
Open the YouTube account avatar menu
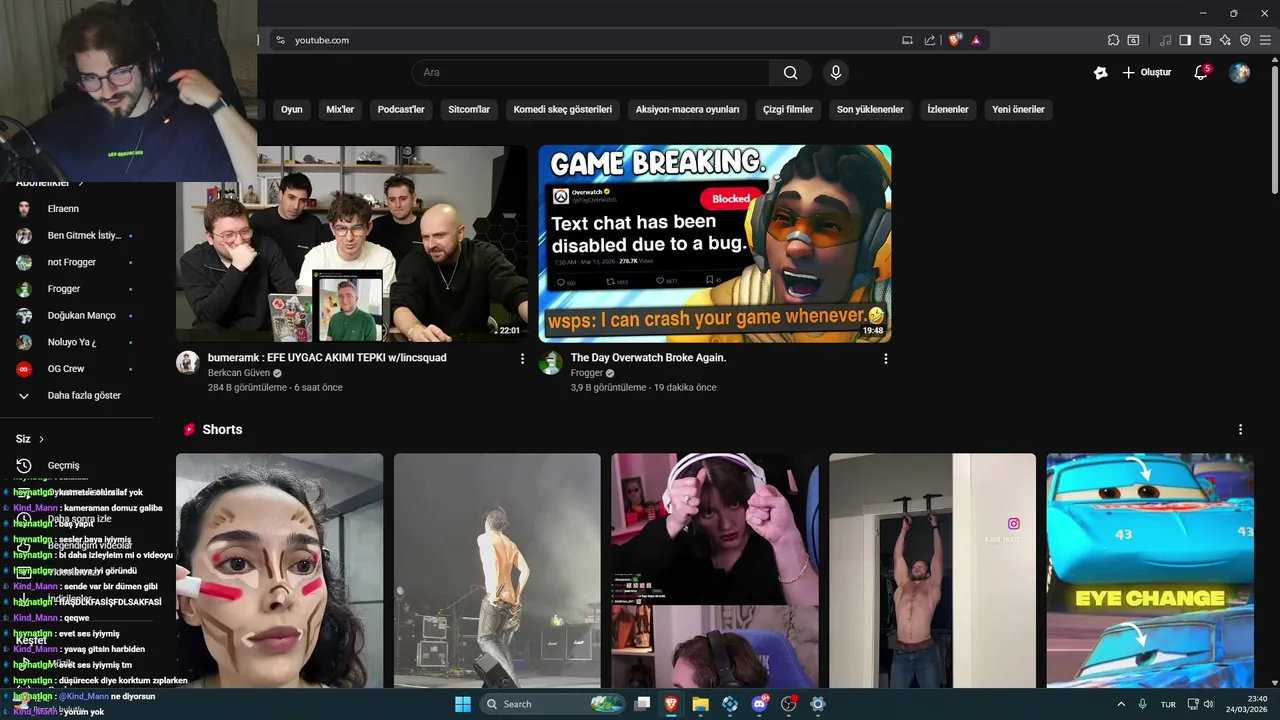pos(1239,72)
